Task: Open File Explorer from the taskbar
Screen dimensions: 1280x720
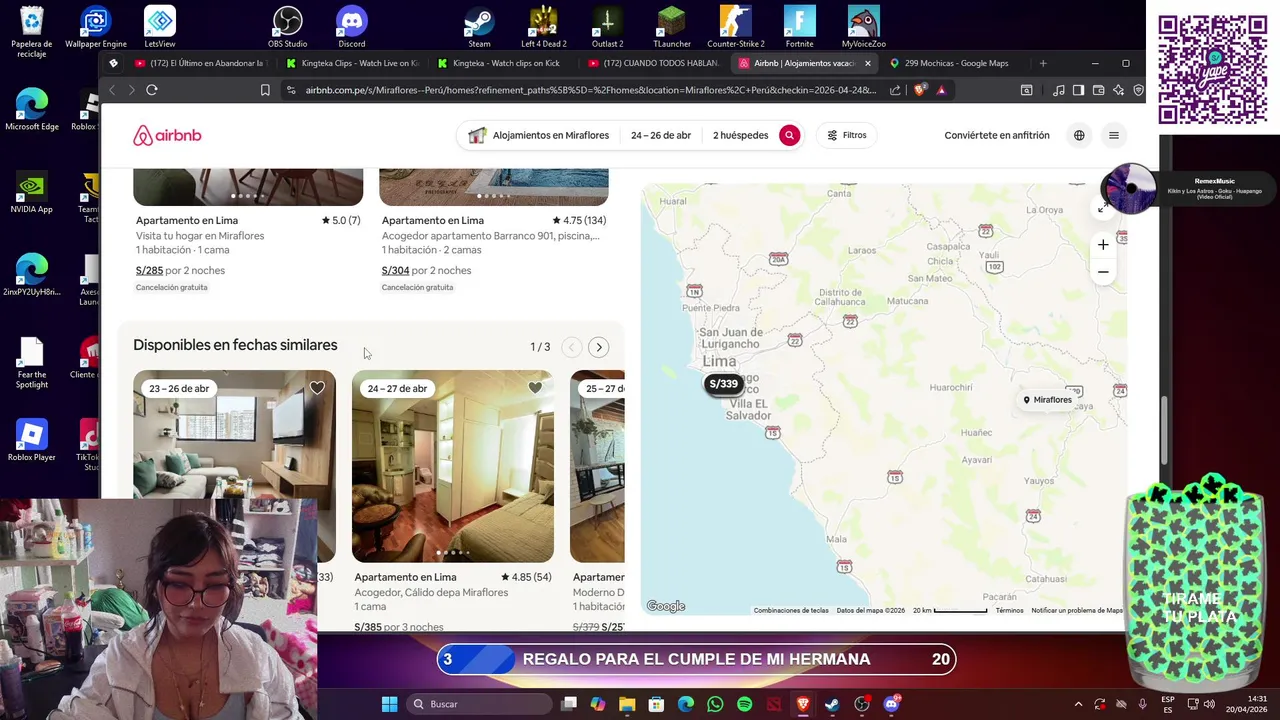Action: (x=627, y=704)
